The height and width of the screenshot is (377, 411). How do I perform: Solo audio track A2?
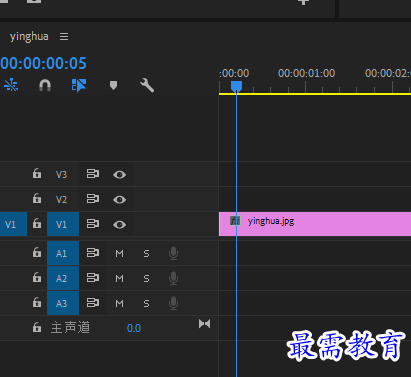(146, 279)
